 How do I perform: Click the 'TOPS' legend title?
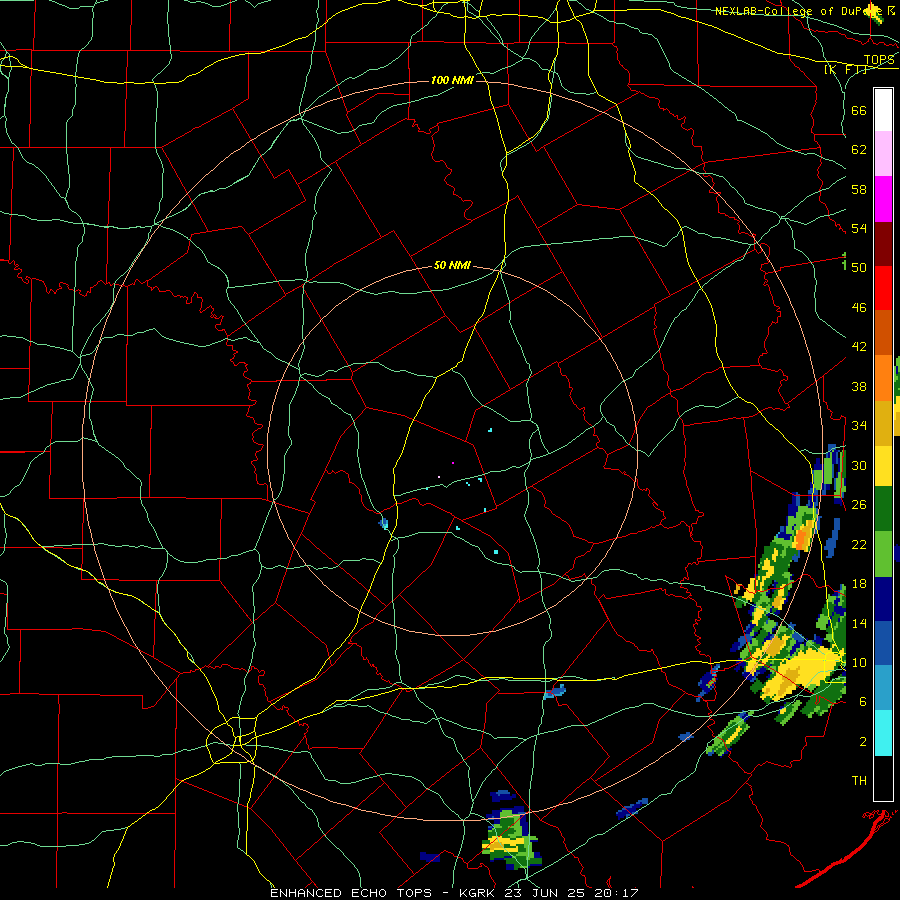click(879, 60)
